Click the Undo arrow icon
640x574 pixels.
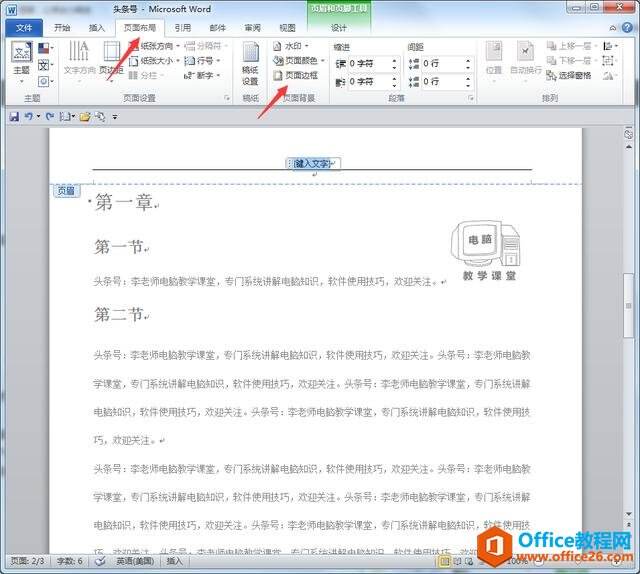[x=29, y=117]
